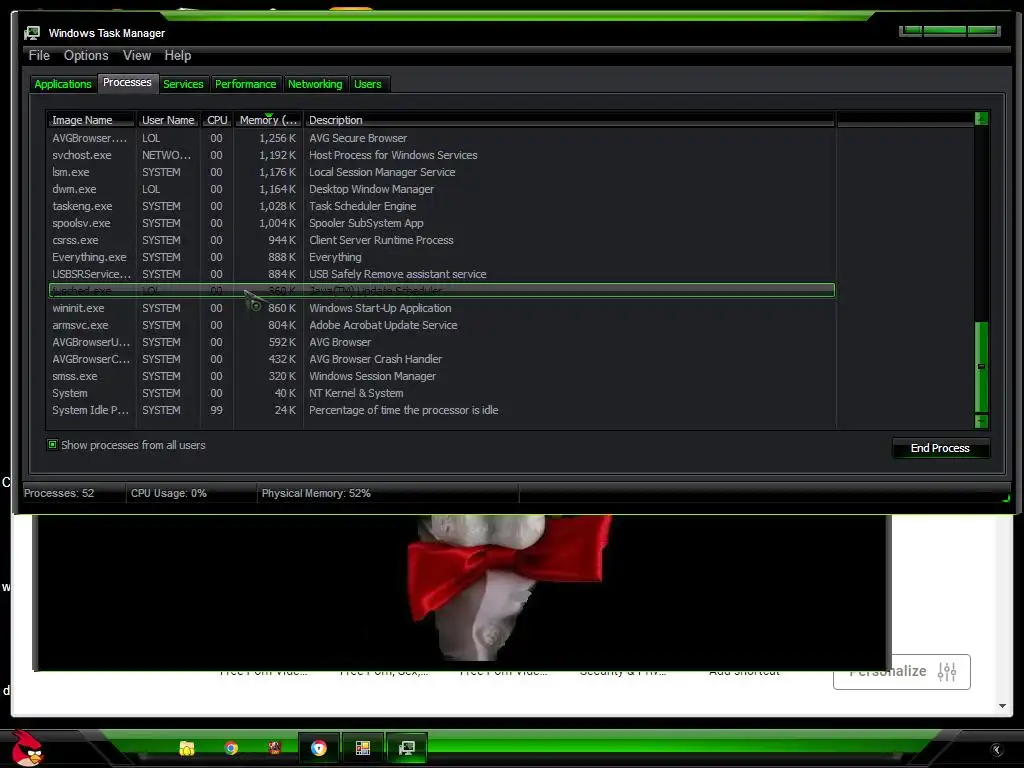Click the 99 CPU value for idle
Viewport: 1024px width, 768px height.
[216, 410]
